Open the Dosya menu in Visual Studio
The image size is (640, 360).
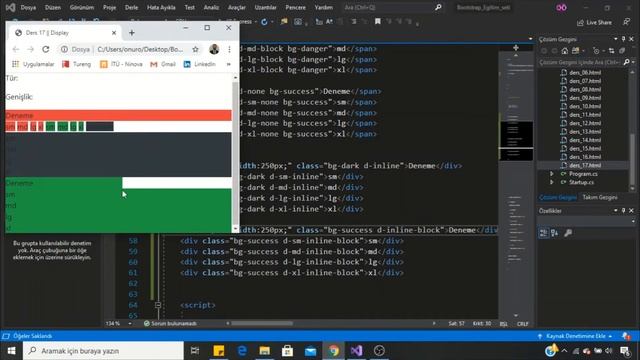coord(28,7)
